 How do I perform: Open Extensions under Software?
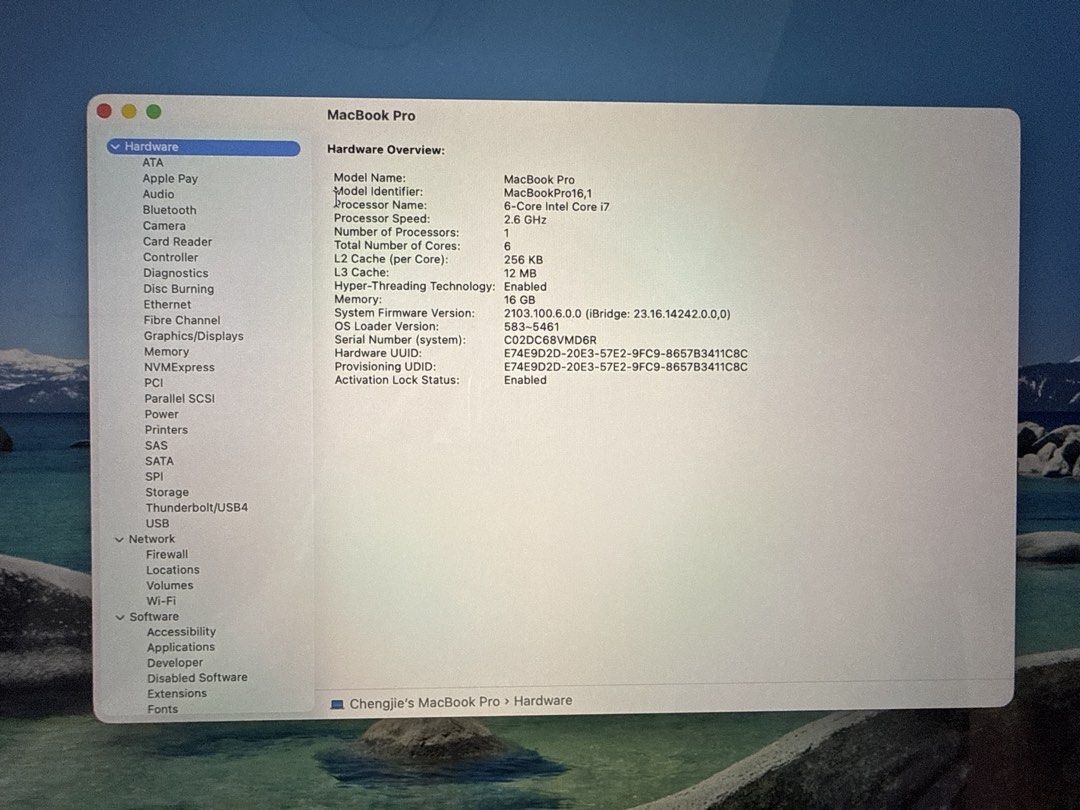tap(177, 694)
